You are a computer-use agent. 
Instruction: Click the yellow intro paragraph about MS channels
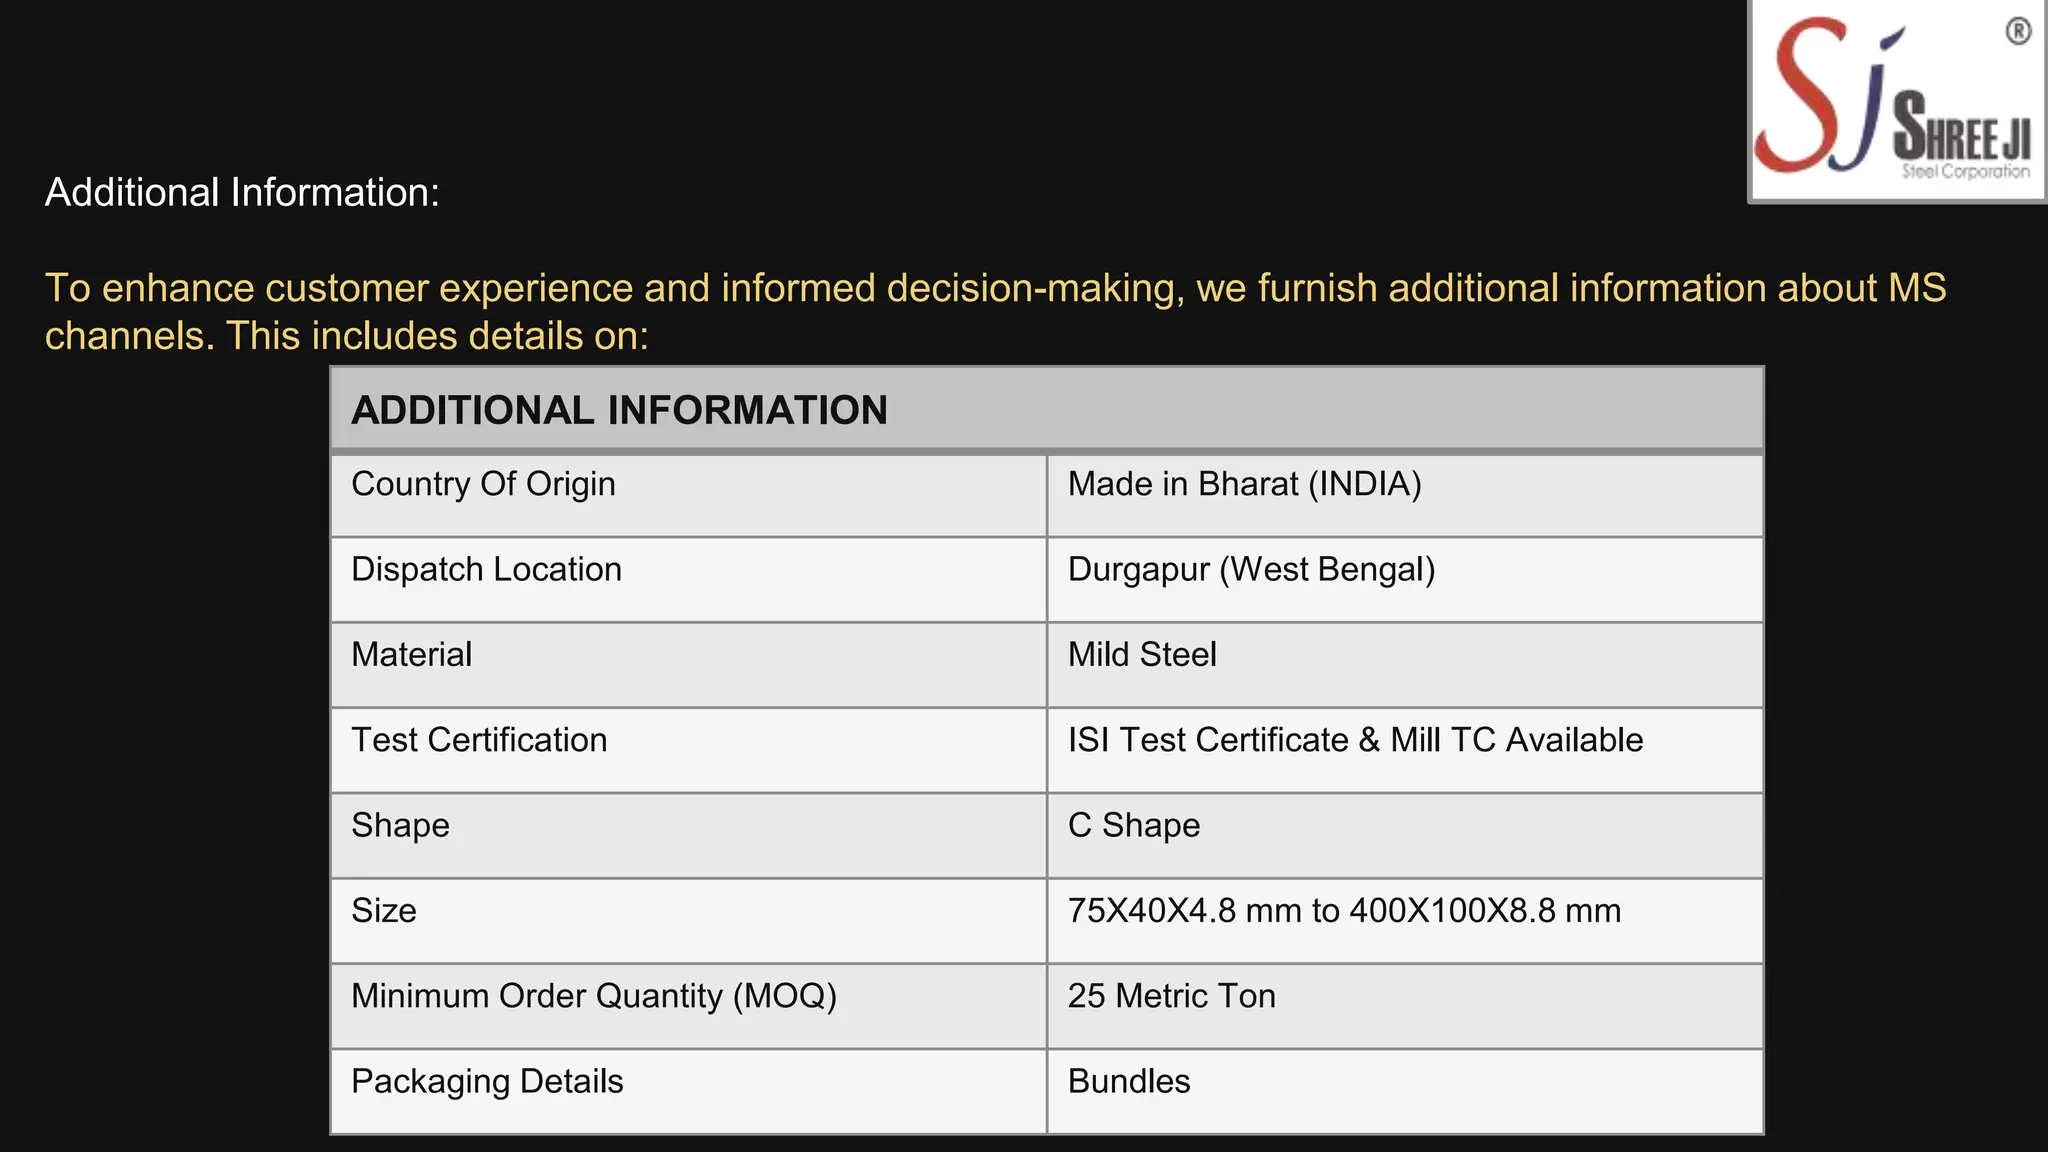pyautogui.click(x=995, y=311)
